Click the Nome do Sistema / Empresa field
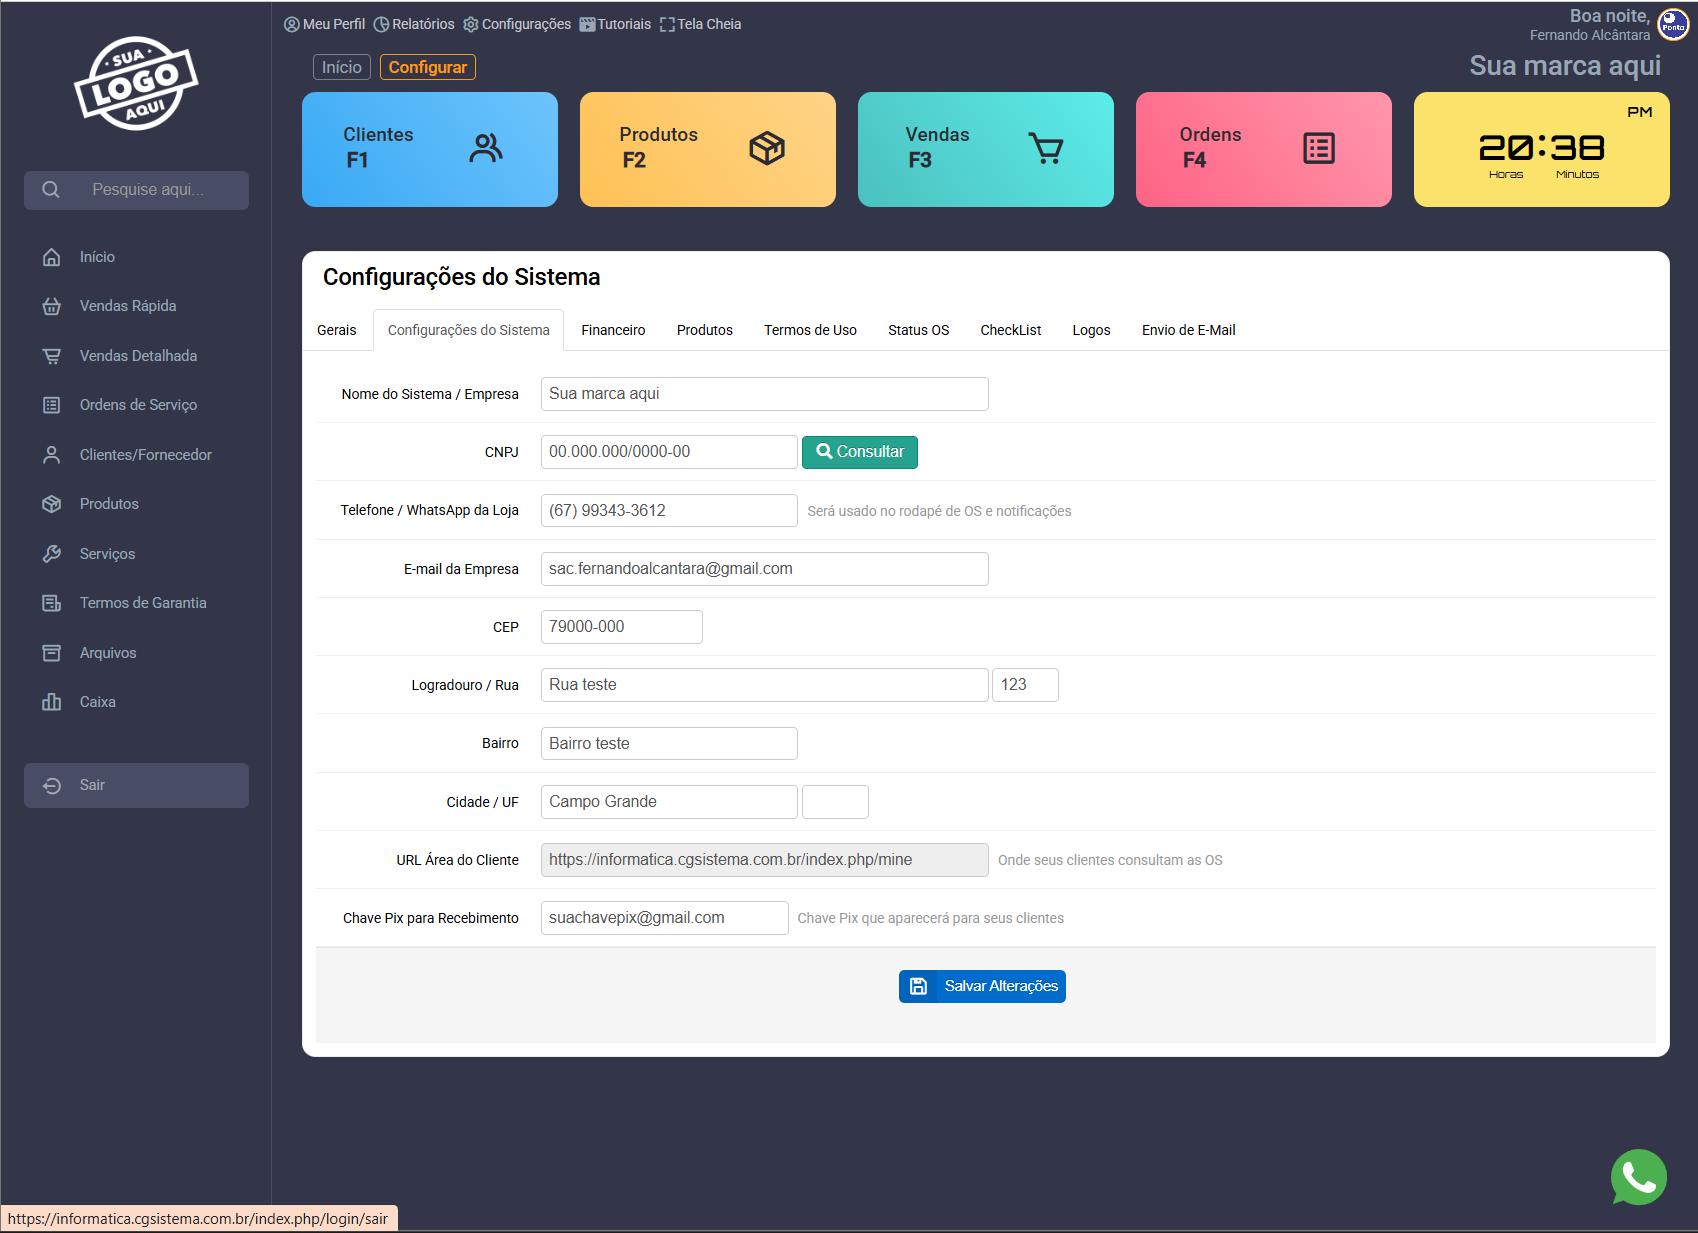1698x1233 pixels. click(x=765, y=394)
